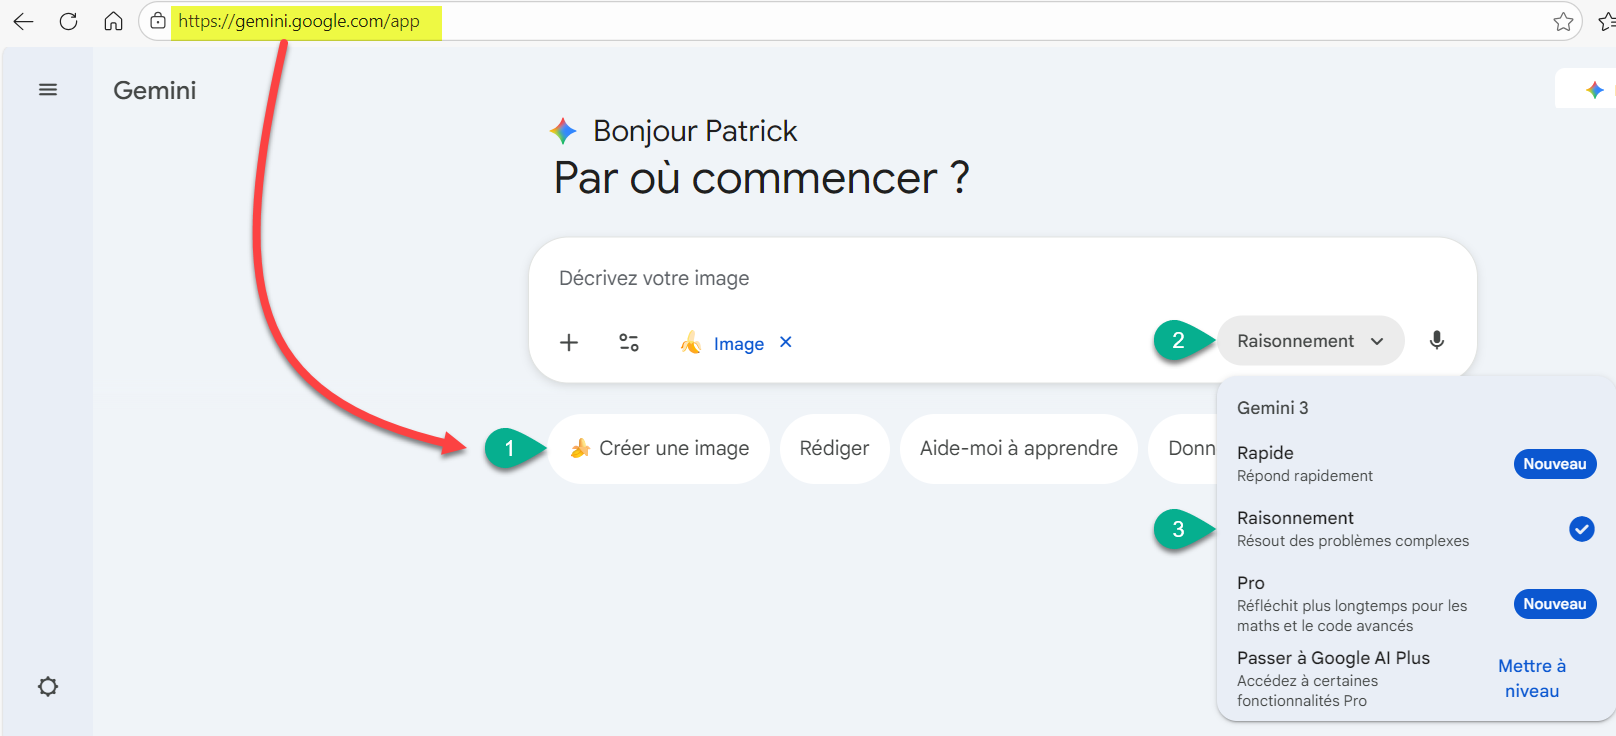
Task: Bookmark this page with the star icon
Action: (1563, 21)
